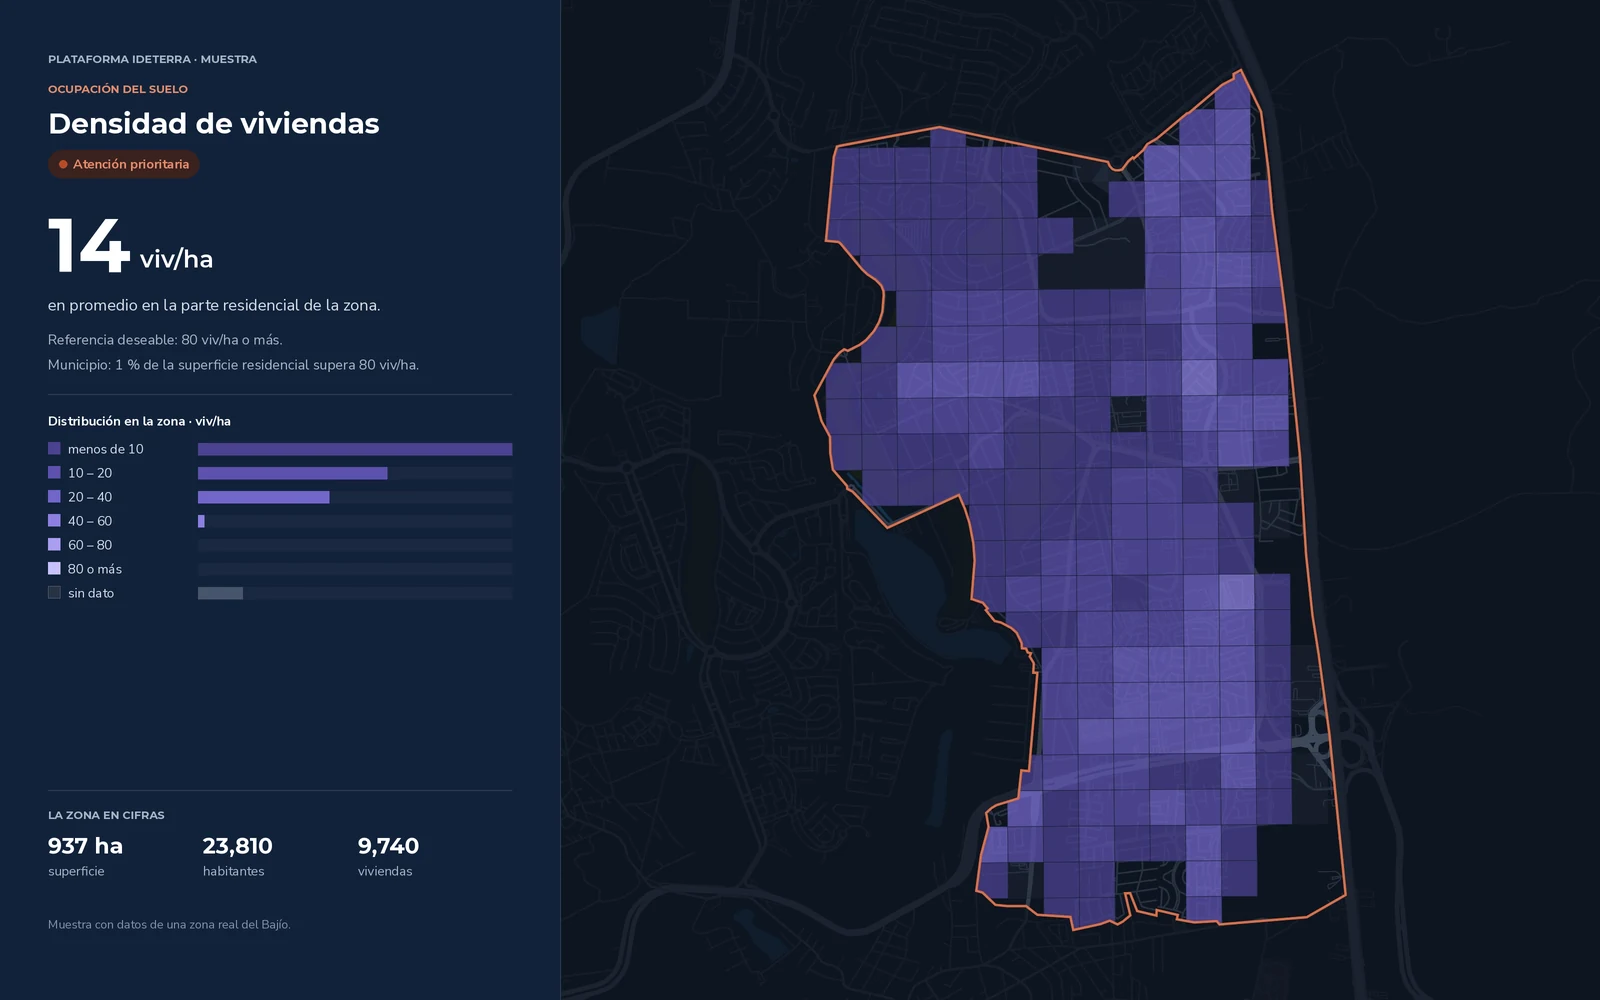Viewport: 1600px width, 1000px height.
Task: Click the 'LA ZONA EN CIFRAS' heading
Action: (106, 815)
